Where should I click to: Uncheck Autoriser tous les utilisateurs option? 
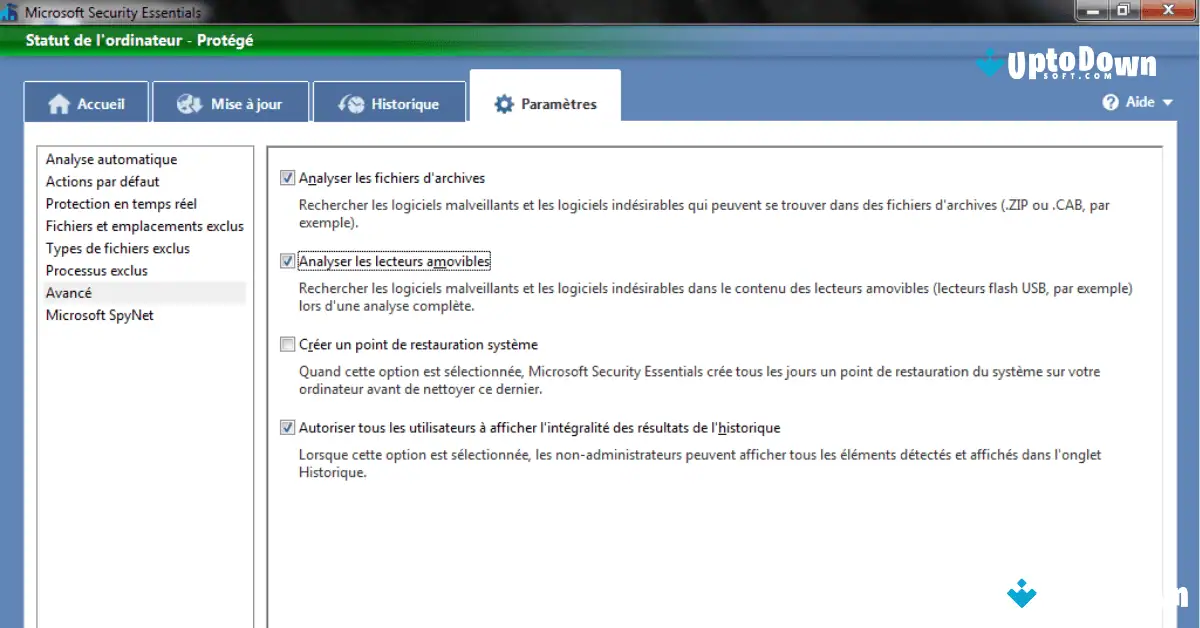(287, 427)
